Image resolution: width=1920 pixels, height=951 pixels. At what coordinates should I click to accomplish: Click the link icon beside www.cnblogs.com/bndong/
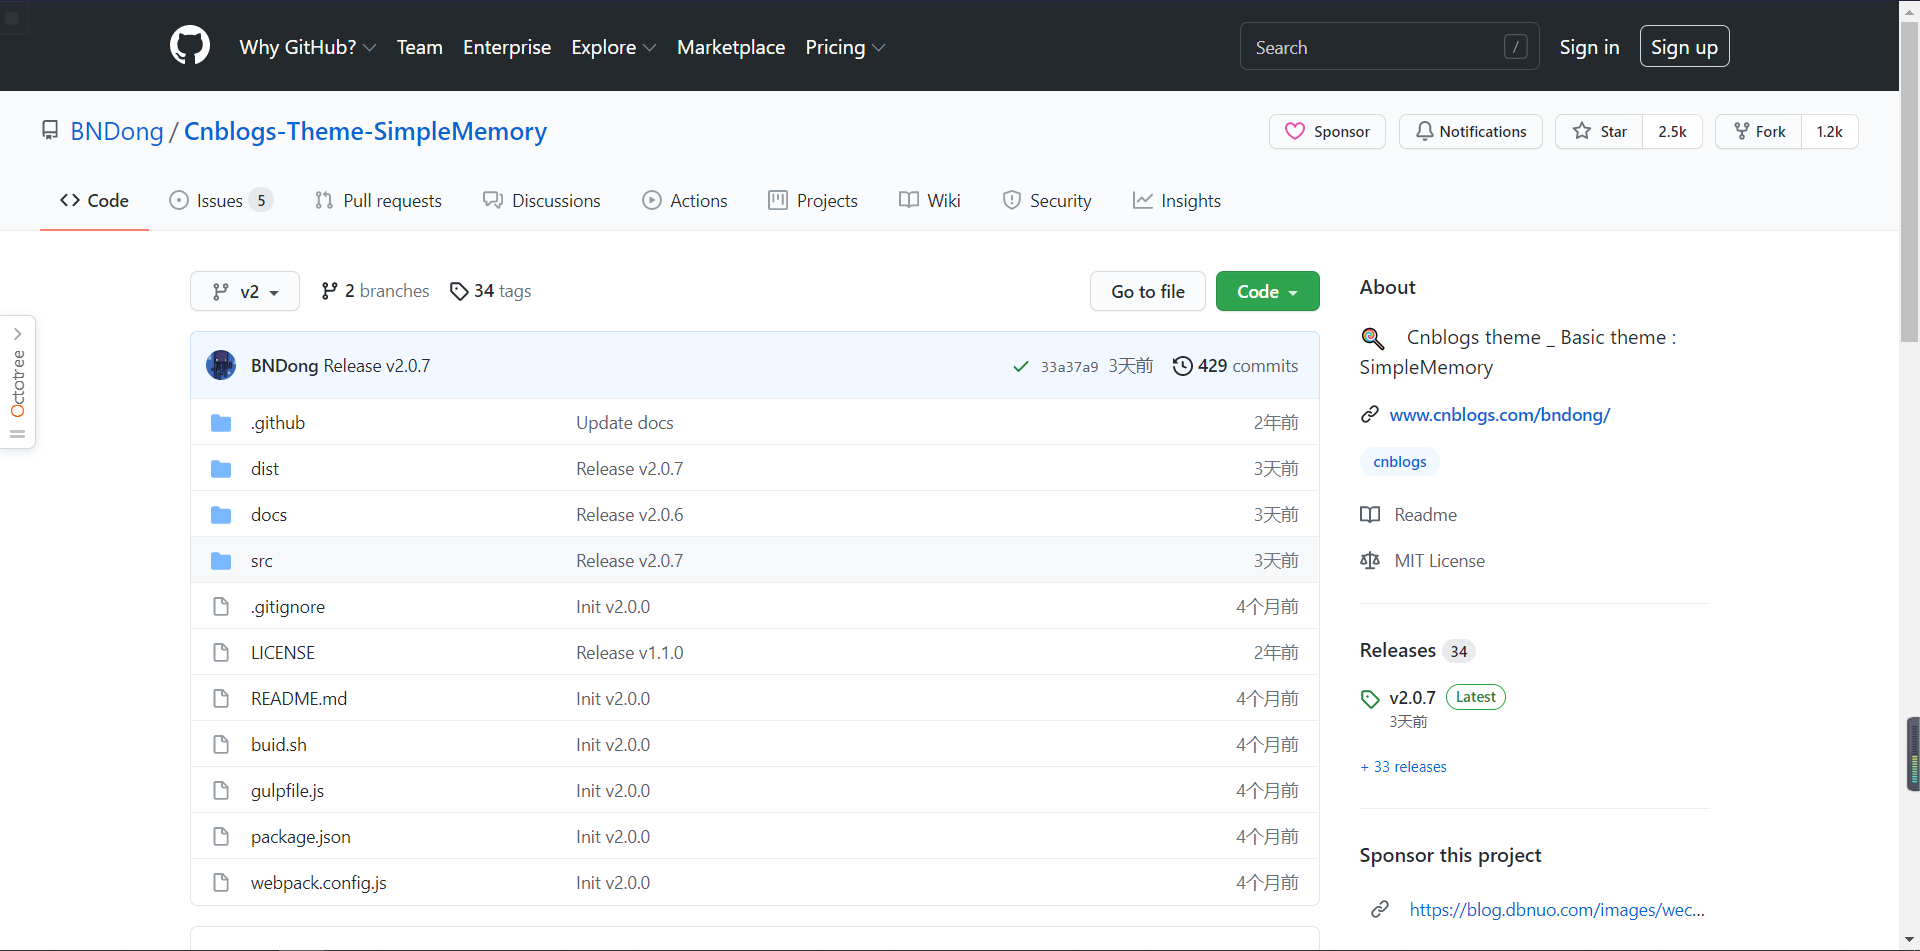[1370, 414]
